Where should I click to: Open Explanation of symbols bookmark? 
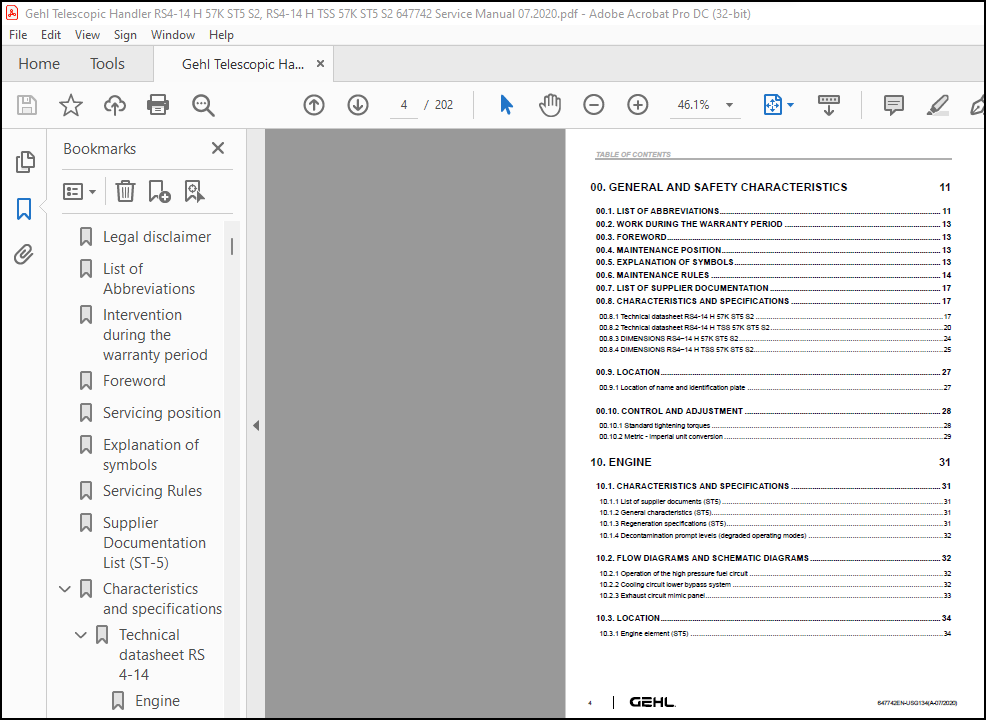[x=151, y=455]
